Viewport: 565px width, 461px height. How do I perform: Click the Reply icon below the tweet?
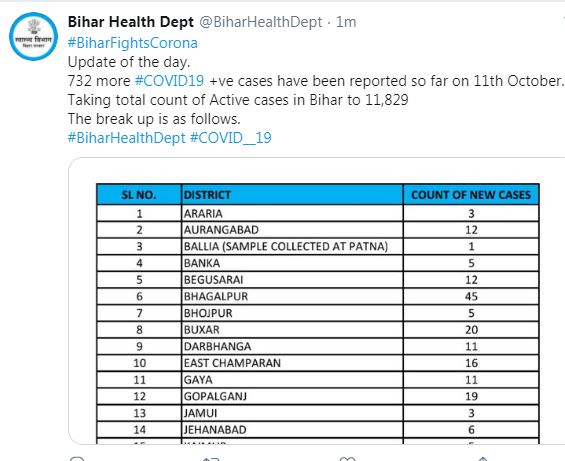(x=77, y=459)
